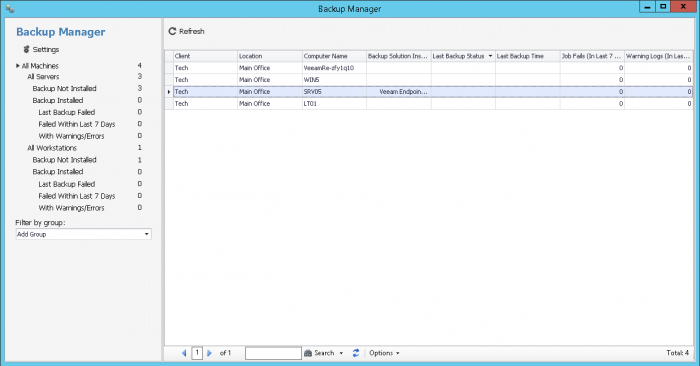700x366 pixels.
Task: Select the SRV05 computer name cell
Action: point(334,92)
